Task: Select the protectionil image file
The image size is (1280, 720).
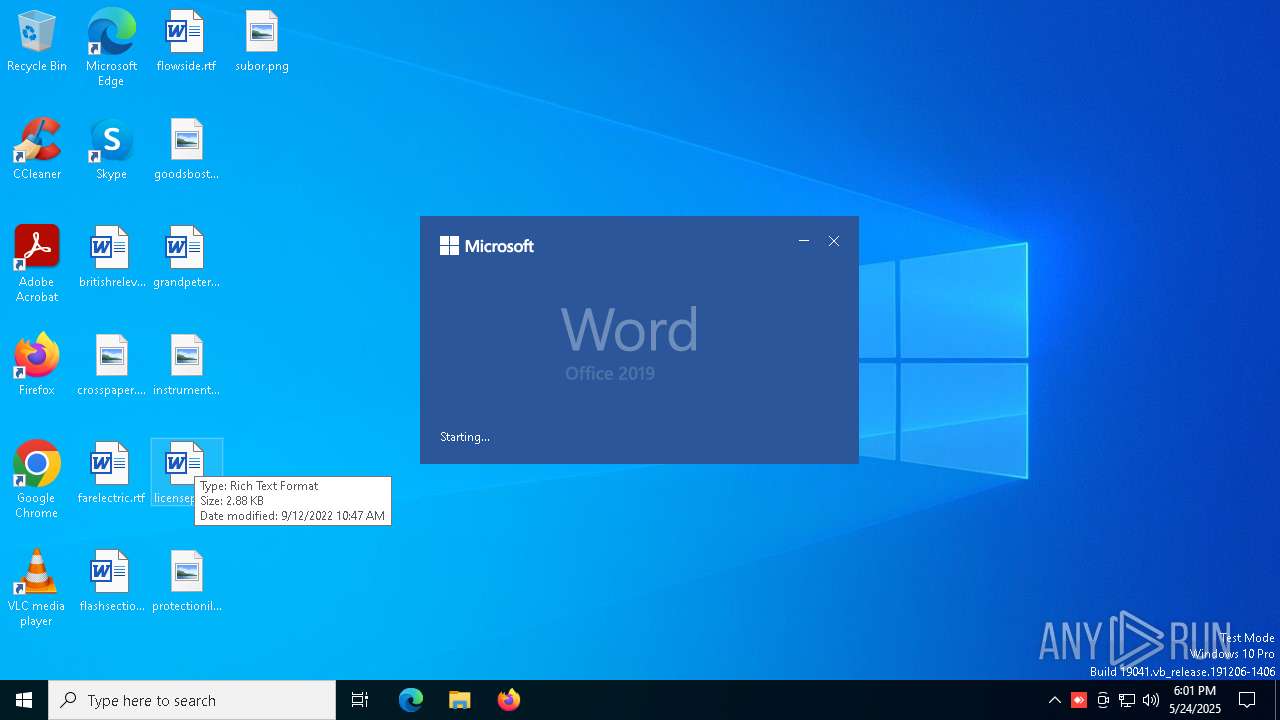Action: 186,581
